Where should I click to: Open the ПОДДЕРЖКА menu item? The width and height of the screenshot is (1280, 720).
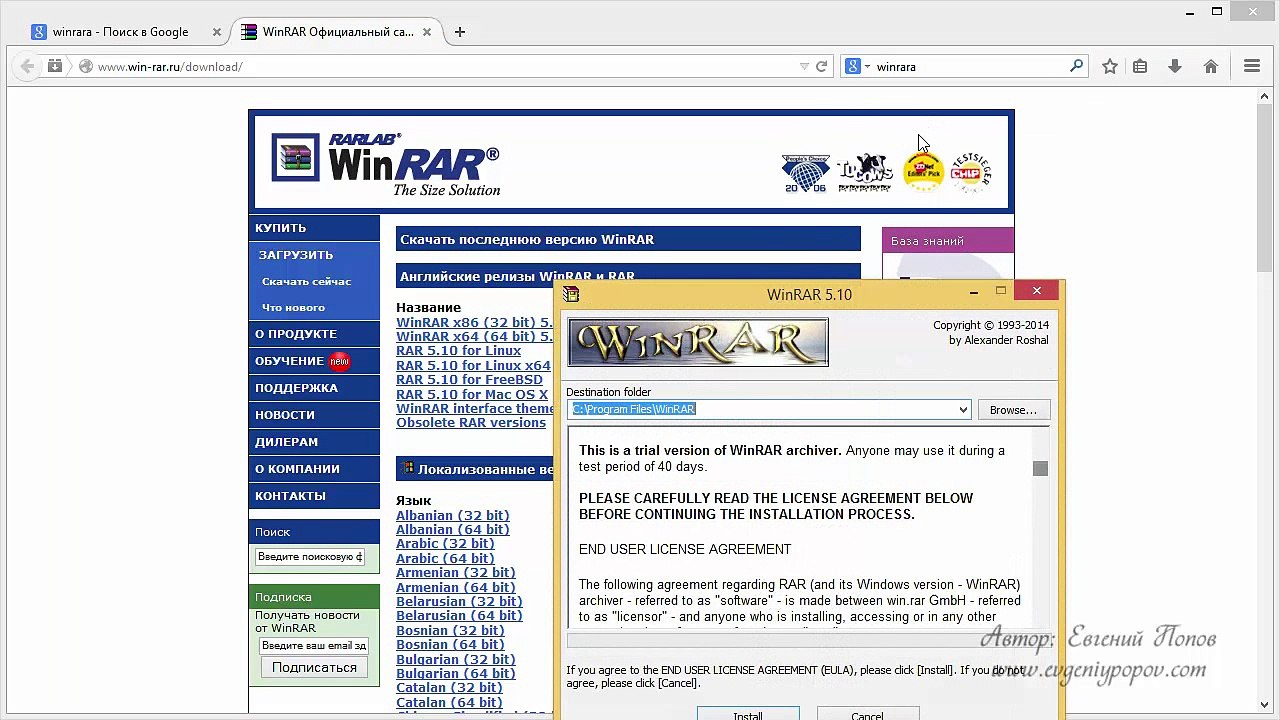(314, 388)
